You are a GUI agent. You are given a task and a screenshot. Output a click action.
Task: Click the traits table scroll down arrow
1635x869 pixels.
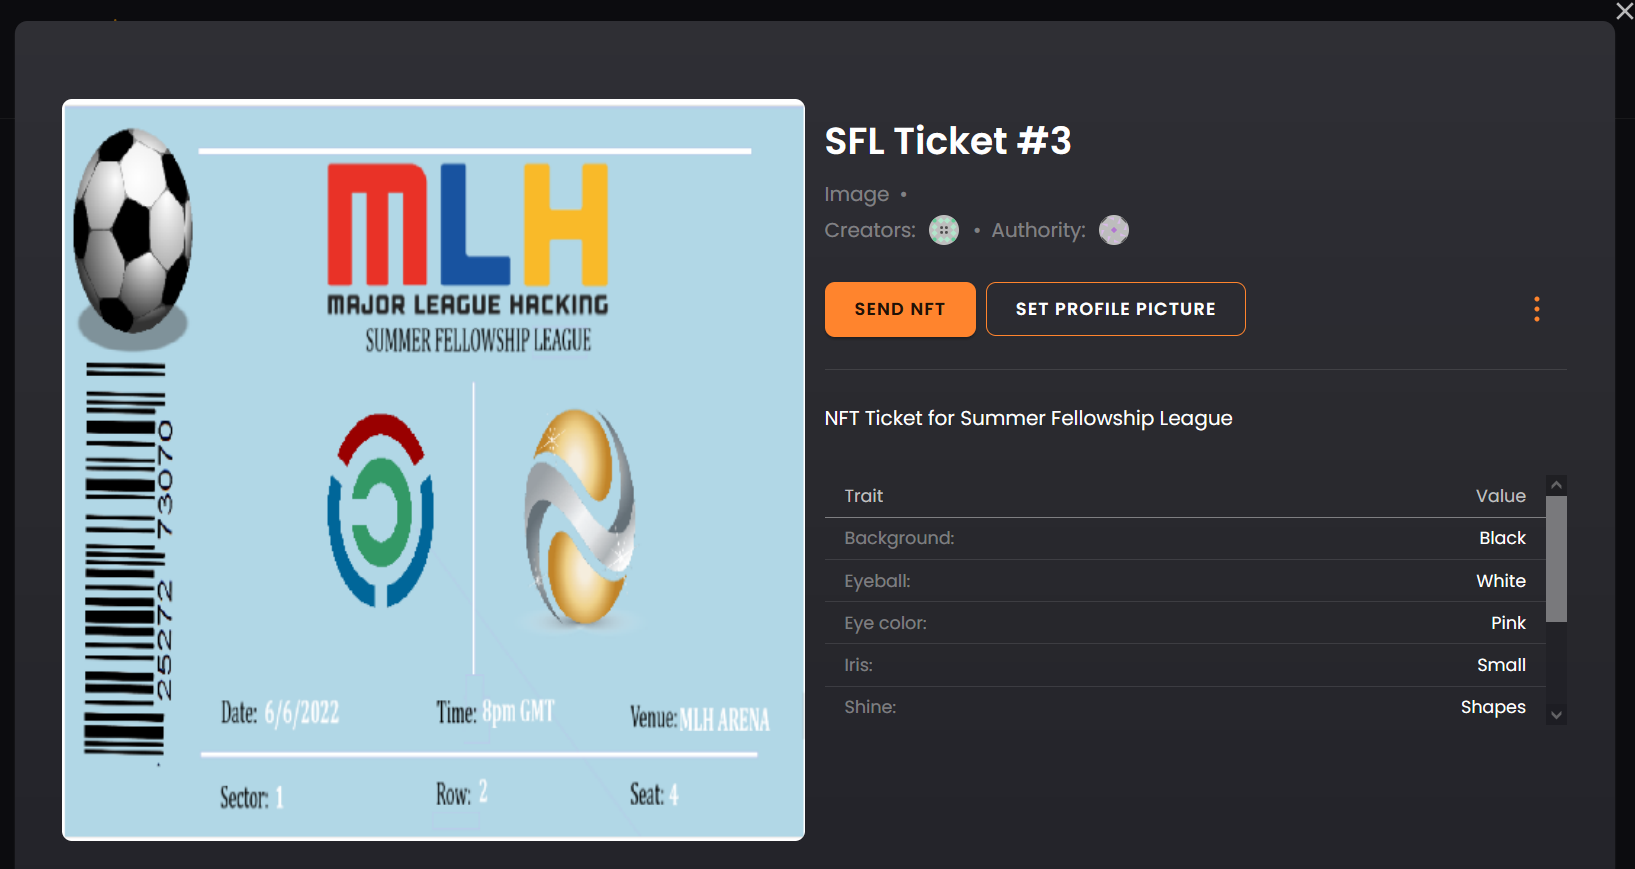[1556, 715]
